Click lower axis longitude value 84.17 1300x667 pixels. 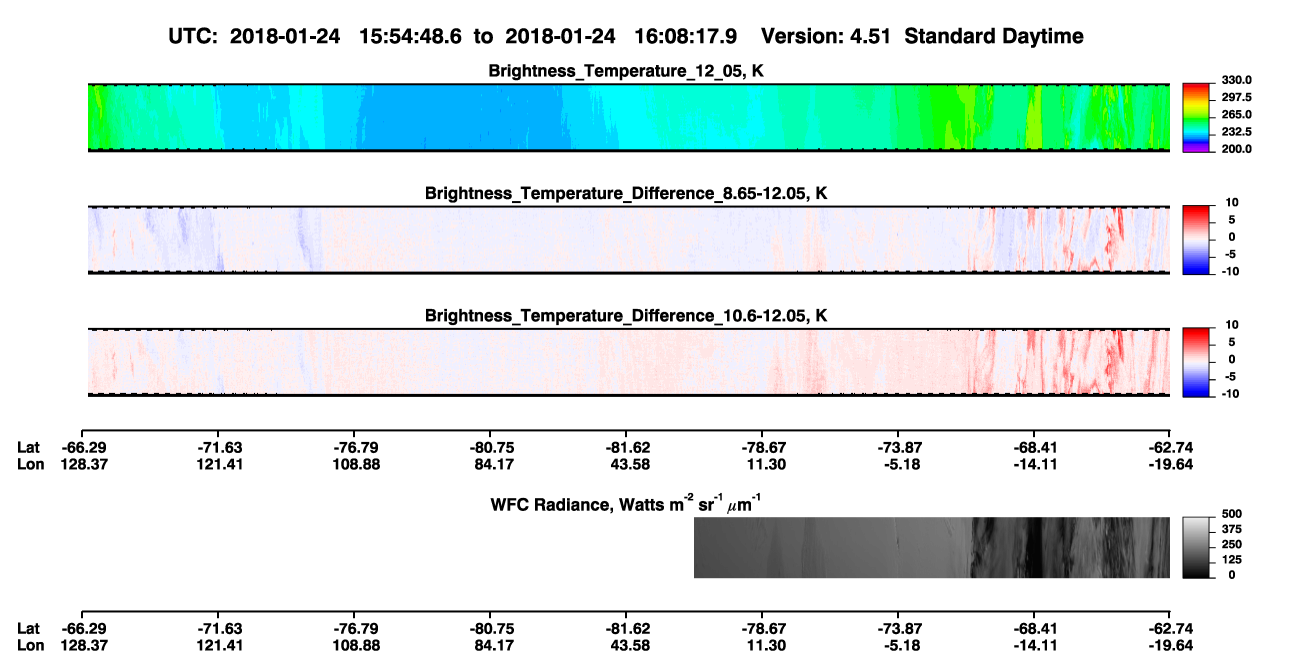point(490,646)
